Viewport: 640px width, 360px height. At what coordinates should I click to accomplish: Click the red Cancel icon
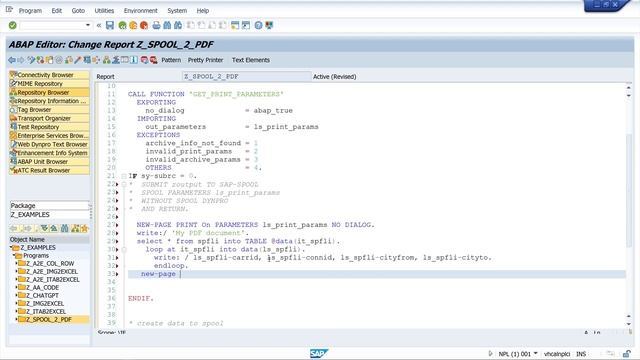click(144, 25)
